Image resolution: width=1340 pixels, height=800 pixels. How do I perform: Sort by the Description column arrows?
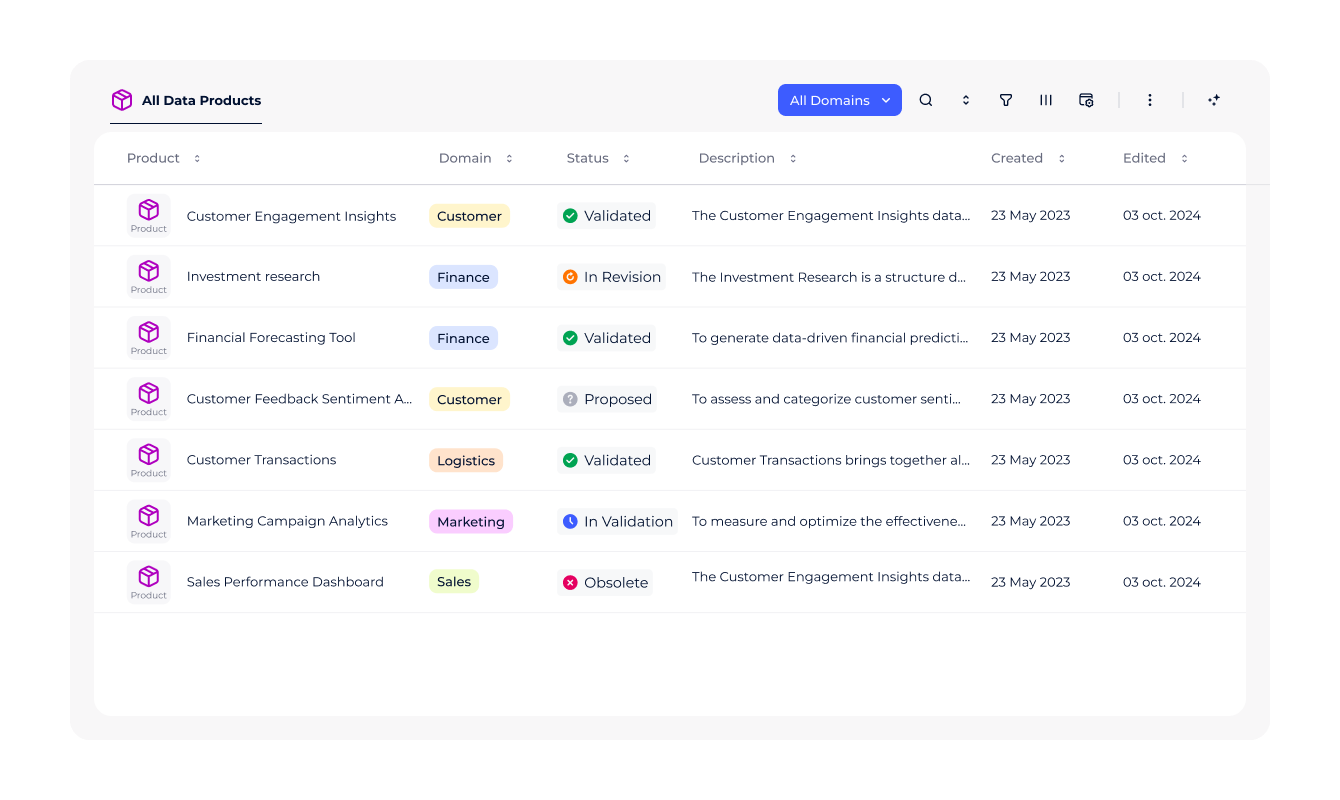[793, 158]
